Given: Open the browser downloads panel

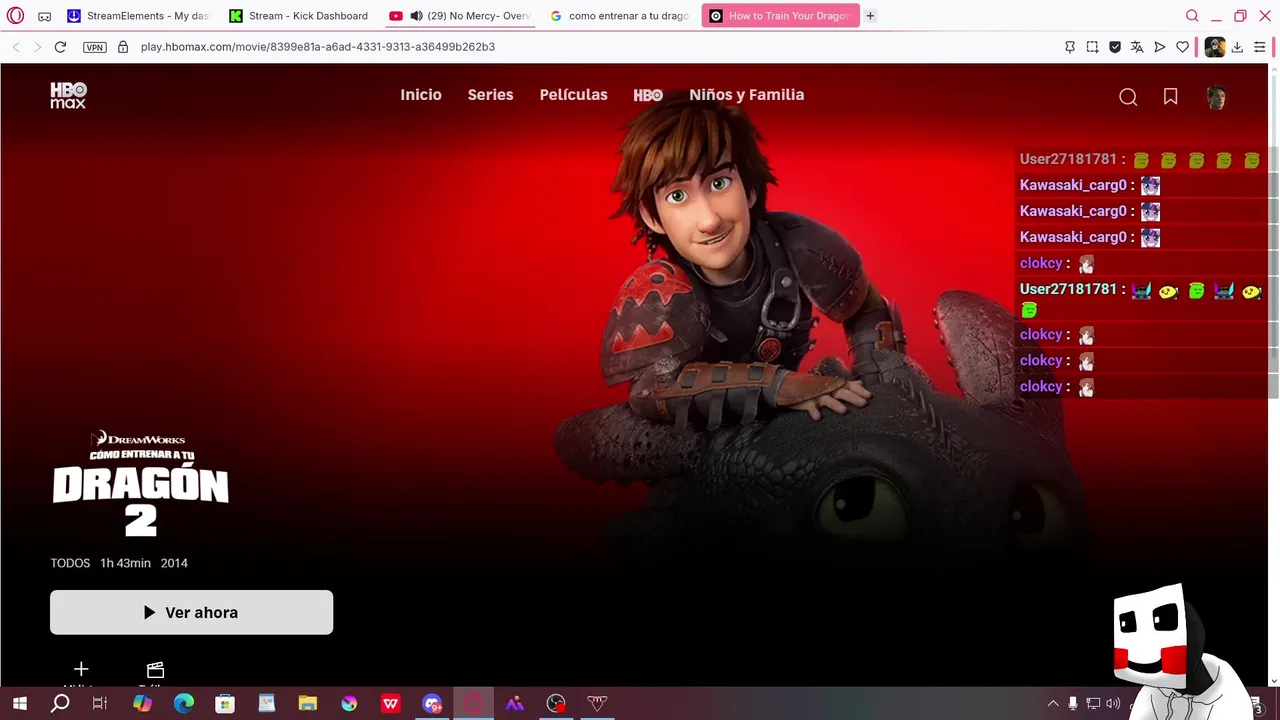Looking at the screenshot, I should point(1237,47).
